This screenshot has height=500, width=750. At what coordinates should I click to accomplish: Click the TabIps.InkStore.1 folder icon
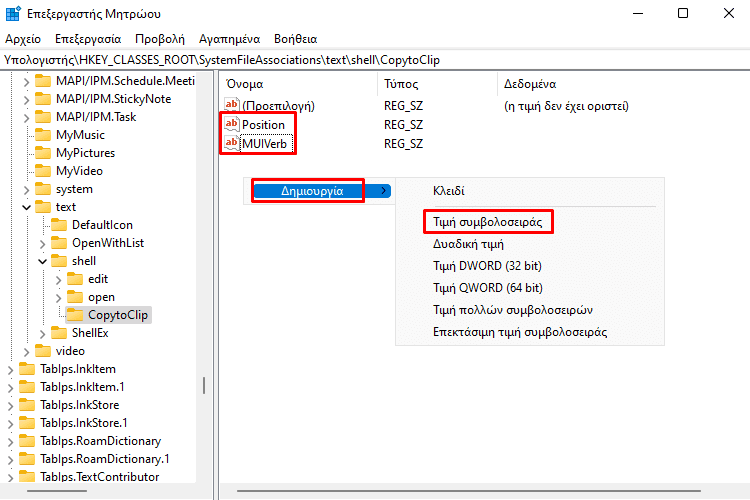(x=27, y=423)
